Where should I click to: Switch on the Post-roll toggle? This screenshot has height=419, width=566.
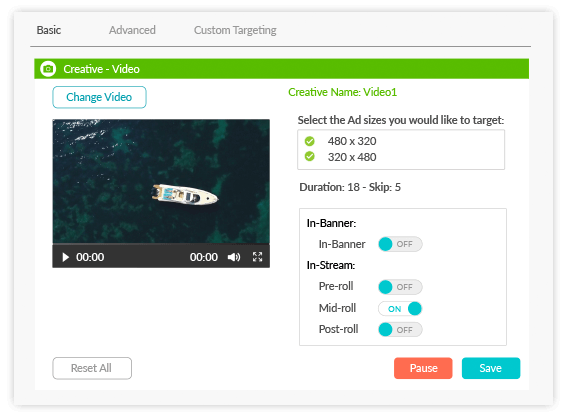(400, 329)
